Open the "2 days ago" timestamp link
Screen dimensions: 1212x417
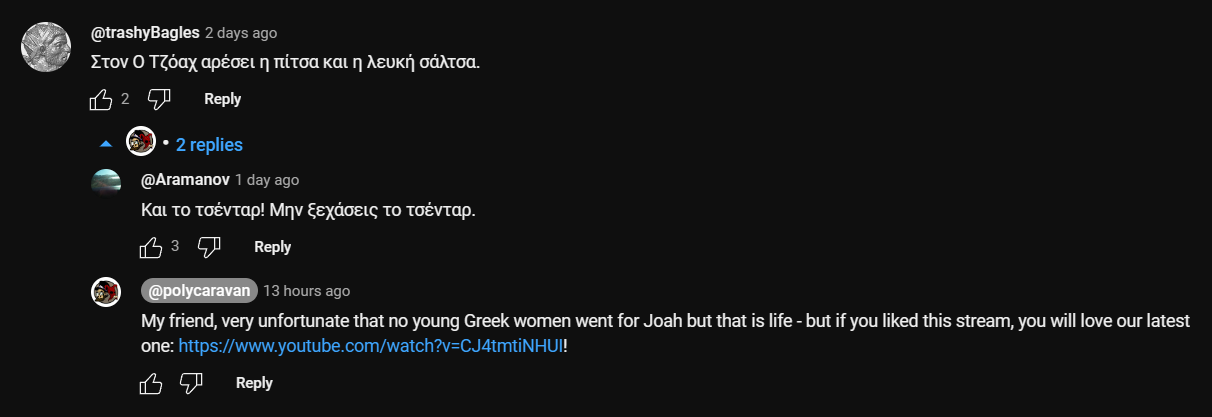coord(241,33)
